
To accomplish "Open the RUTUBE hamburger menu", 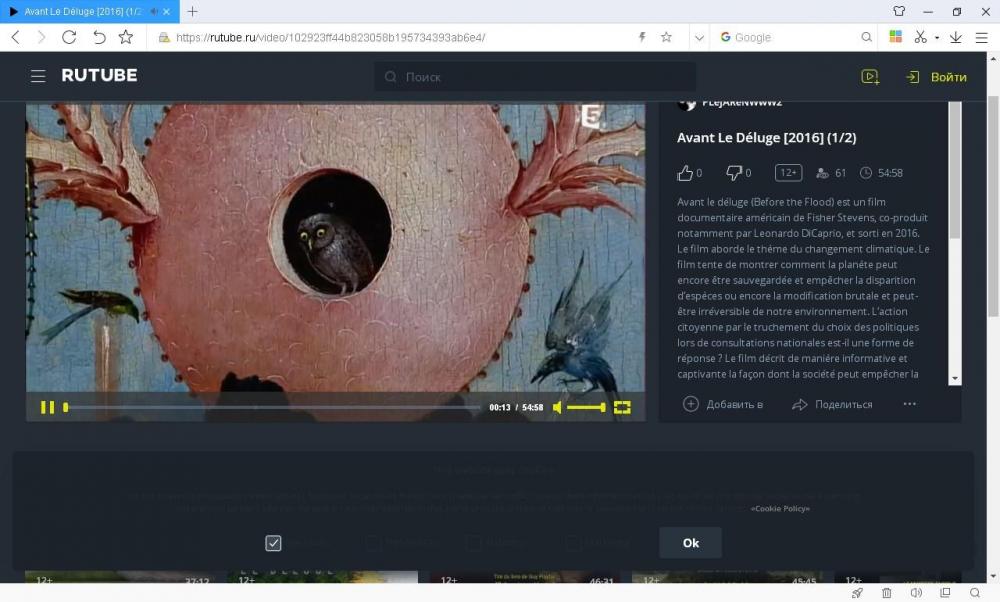I will point(38,76).
